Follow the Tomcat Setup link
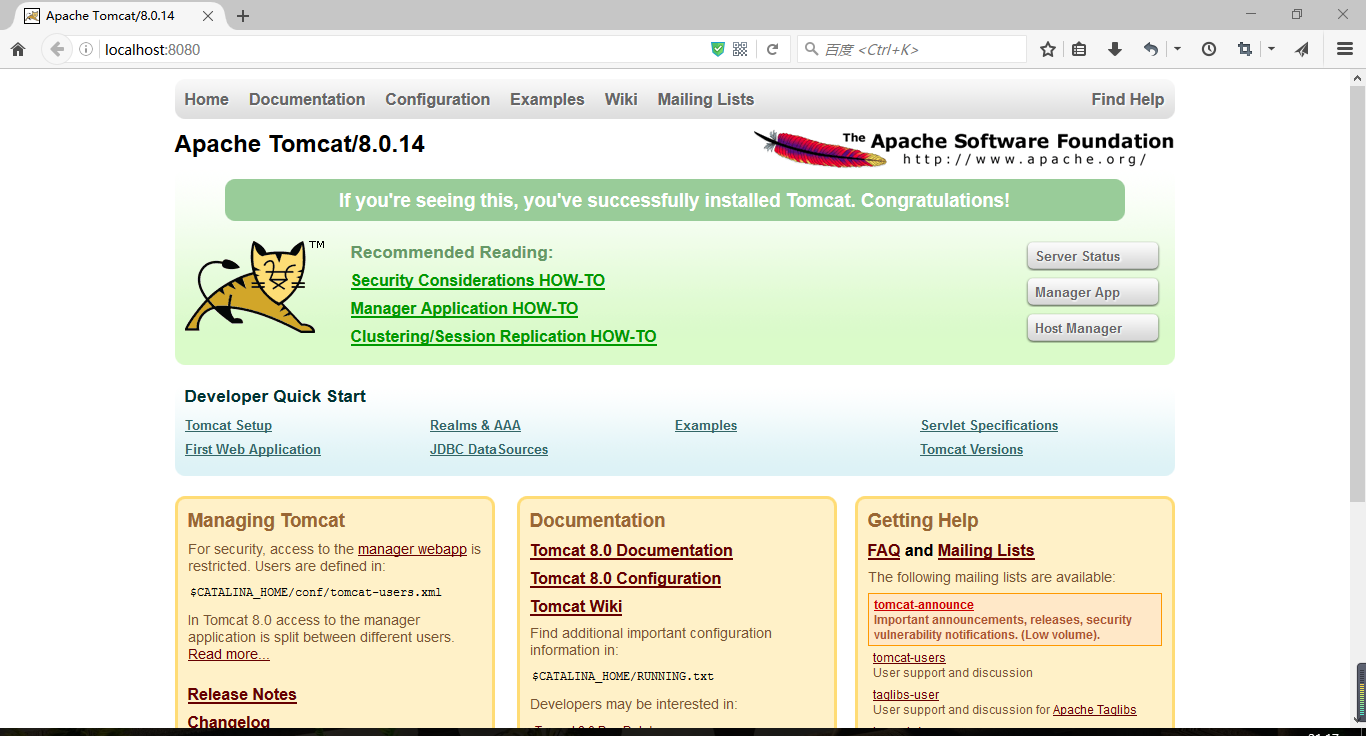 coord(228,425)
